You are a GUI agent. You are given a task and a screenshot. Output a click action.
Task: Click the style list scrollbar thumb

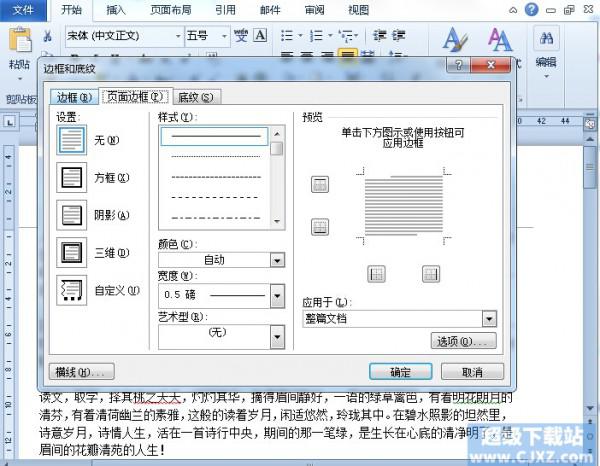(277, 148)
